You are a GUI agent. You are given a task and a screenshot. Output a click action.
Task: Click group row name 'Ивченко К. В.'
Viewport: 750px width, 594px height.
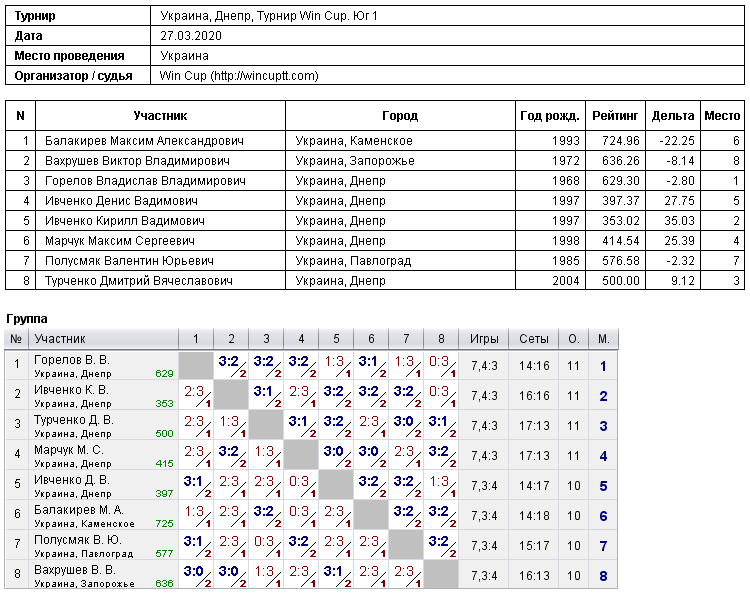coord(71,390)
